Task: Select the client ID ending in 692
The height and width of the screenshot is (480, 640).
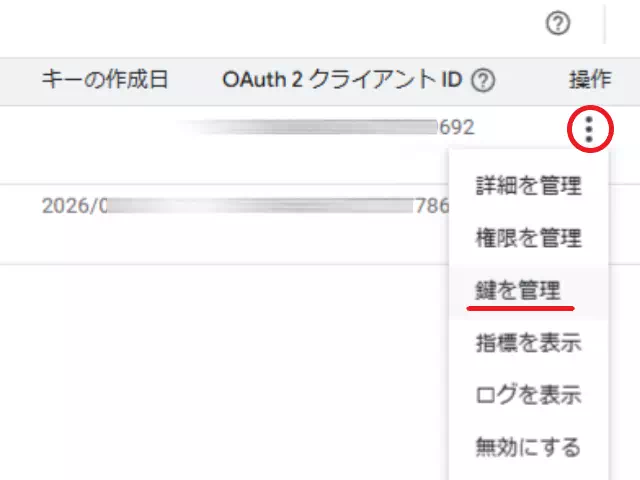Action: 456,127
